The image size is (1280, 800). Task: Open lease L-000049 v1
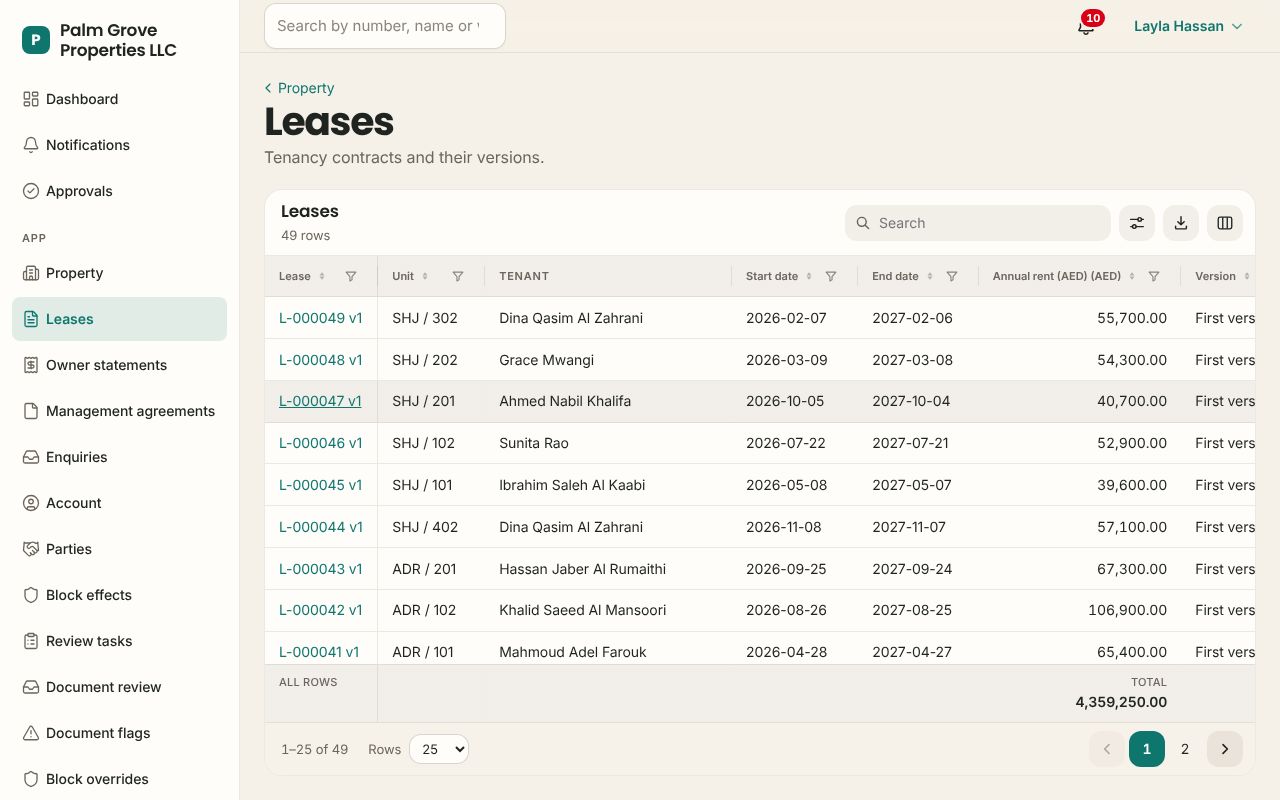320,318
